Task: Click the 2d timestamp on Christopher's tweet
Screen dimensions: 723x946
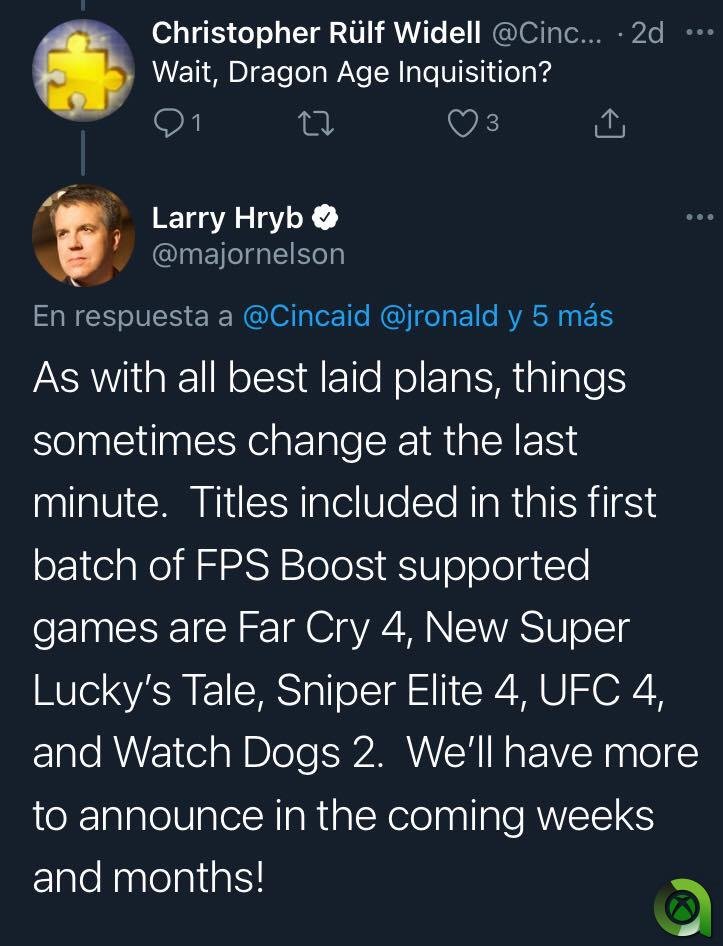Action: point(647,33)
